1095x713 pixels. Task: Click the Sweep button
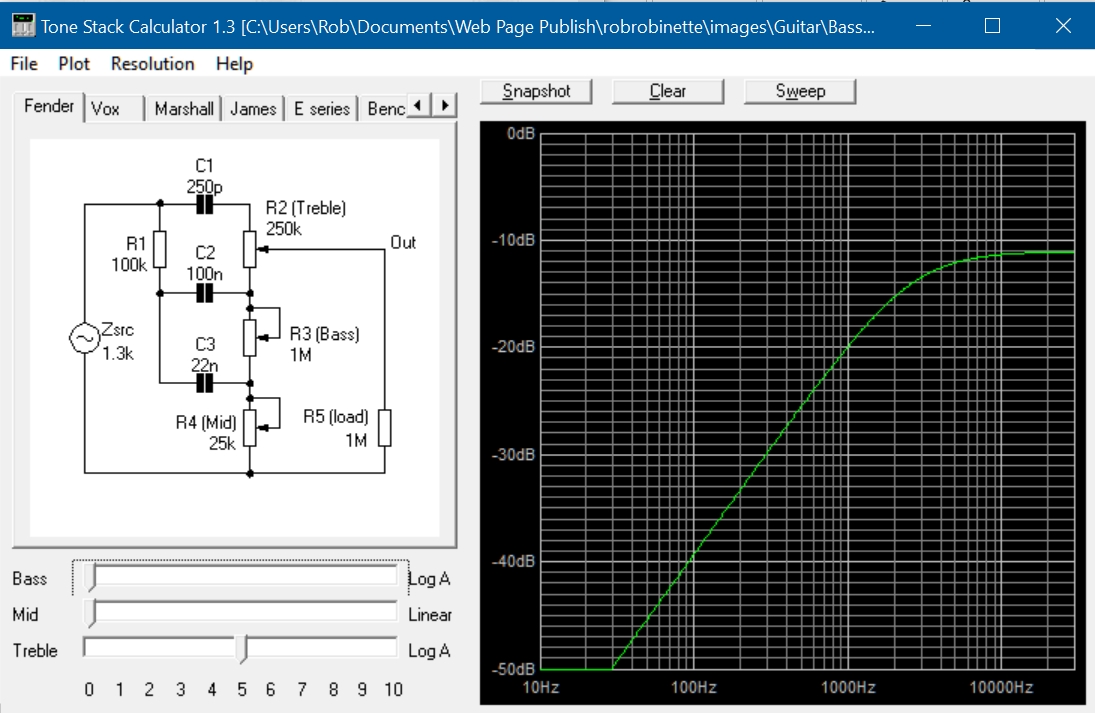pos(800,91)
